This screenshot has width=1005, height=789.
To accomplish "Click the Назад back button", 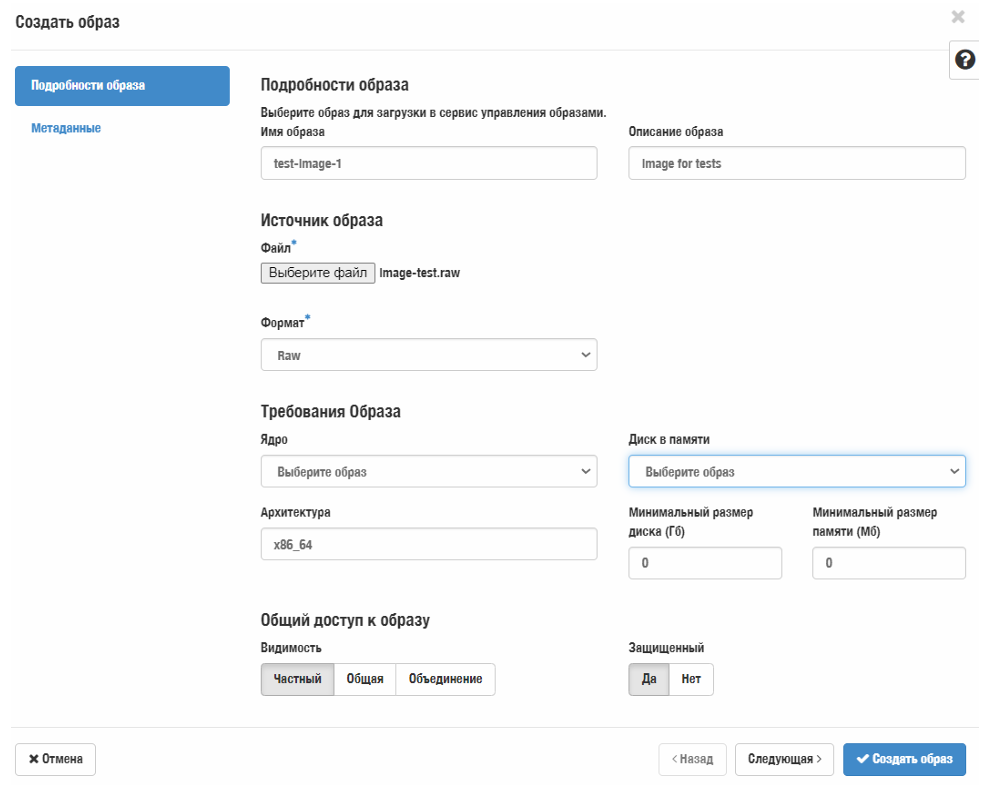I will [692, 759].
